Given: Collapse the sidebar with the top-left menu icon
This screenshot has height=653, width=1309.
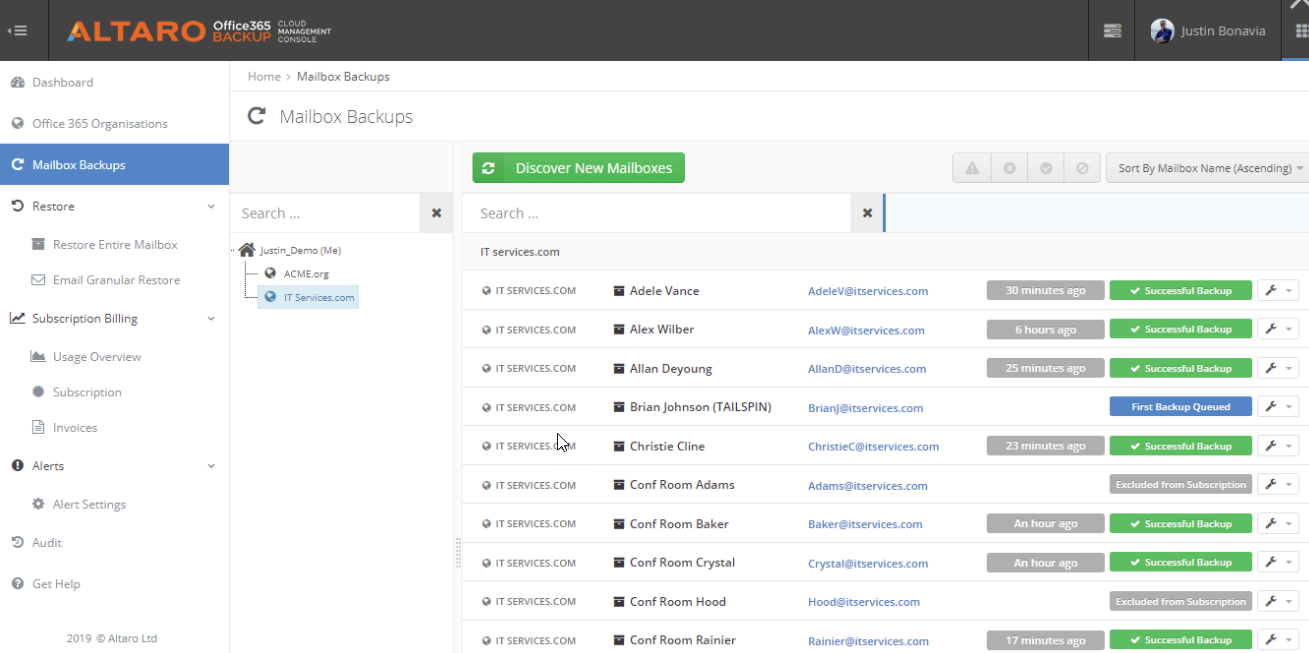Looking at the screenshot, I should (x=17, y=30).
